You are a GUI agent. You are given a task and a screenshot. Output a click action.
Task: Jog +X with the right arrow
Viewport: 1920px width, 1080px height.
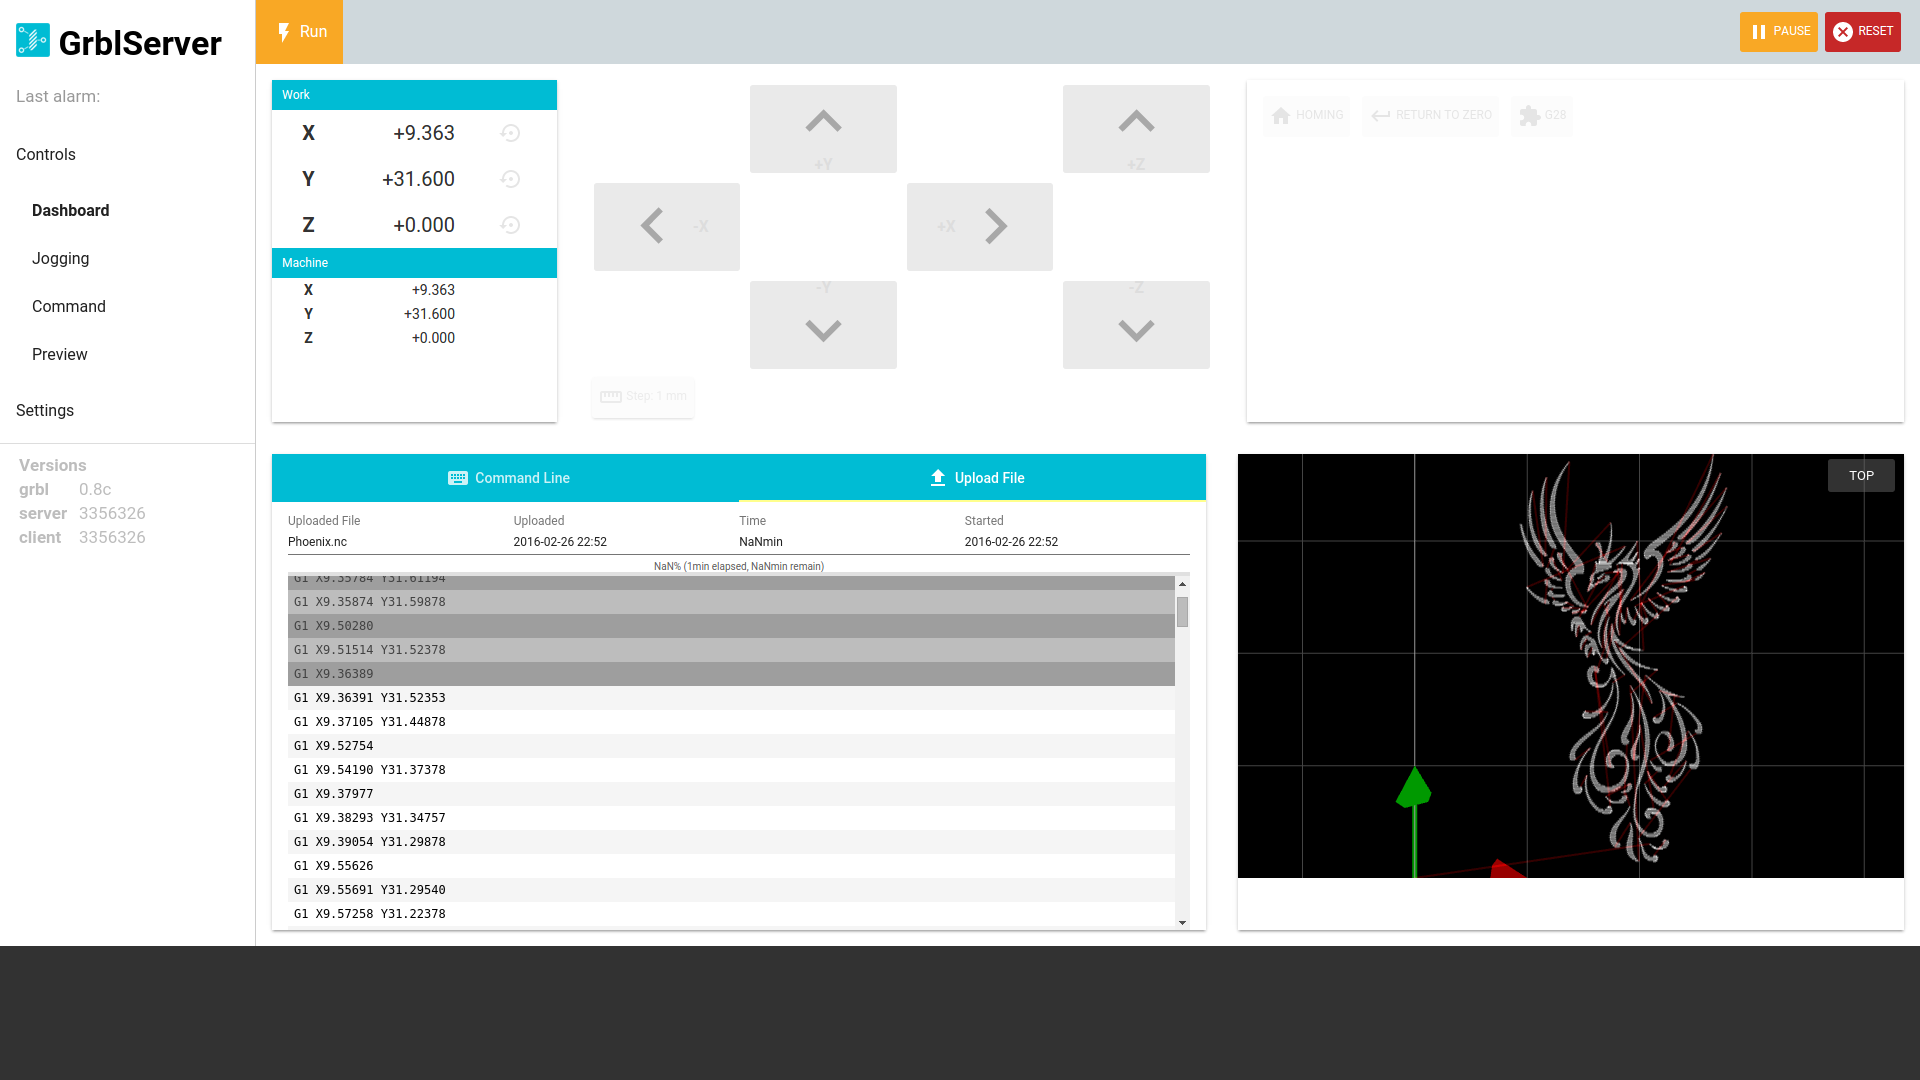pos(980,227)
